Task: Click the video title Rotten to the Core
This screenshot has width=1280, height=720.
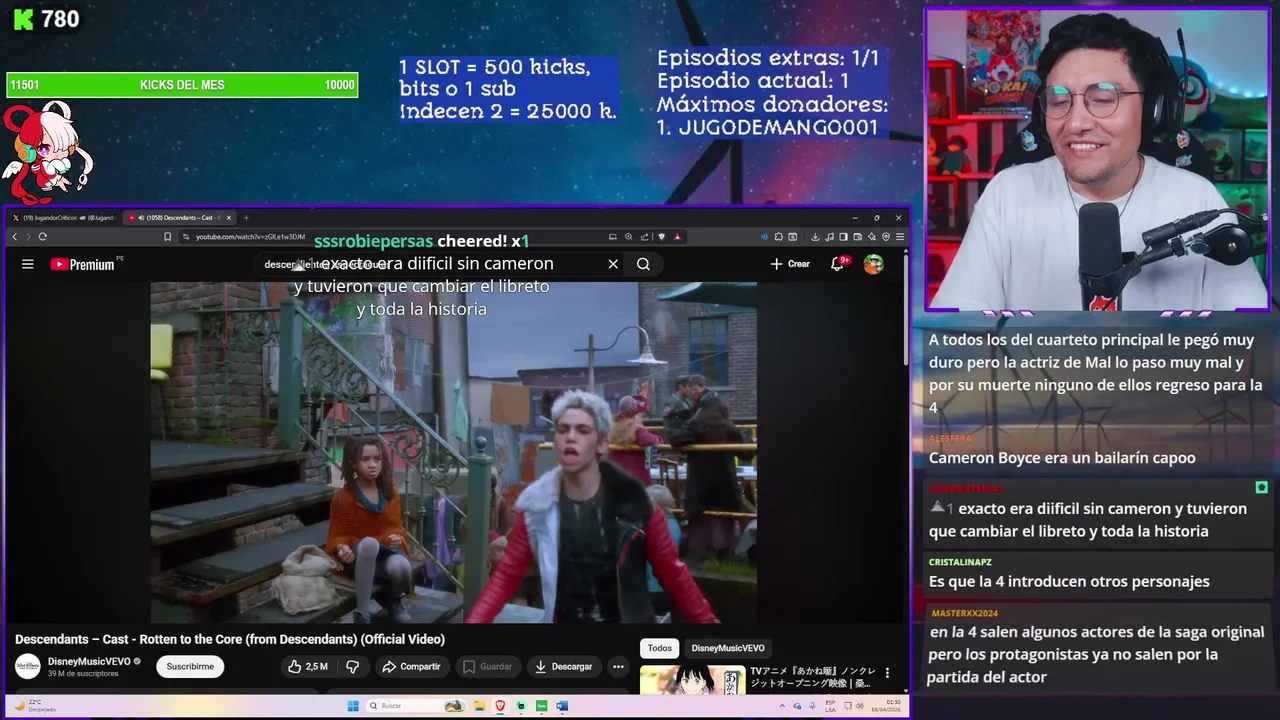Action: point(230,639)
